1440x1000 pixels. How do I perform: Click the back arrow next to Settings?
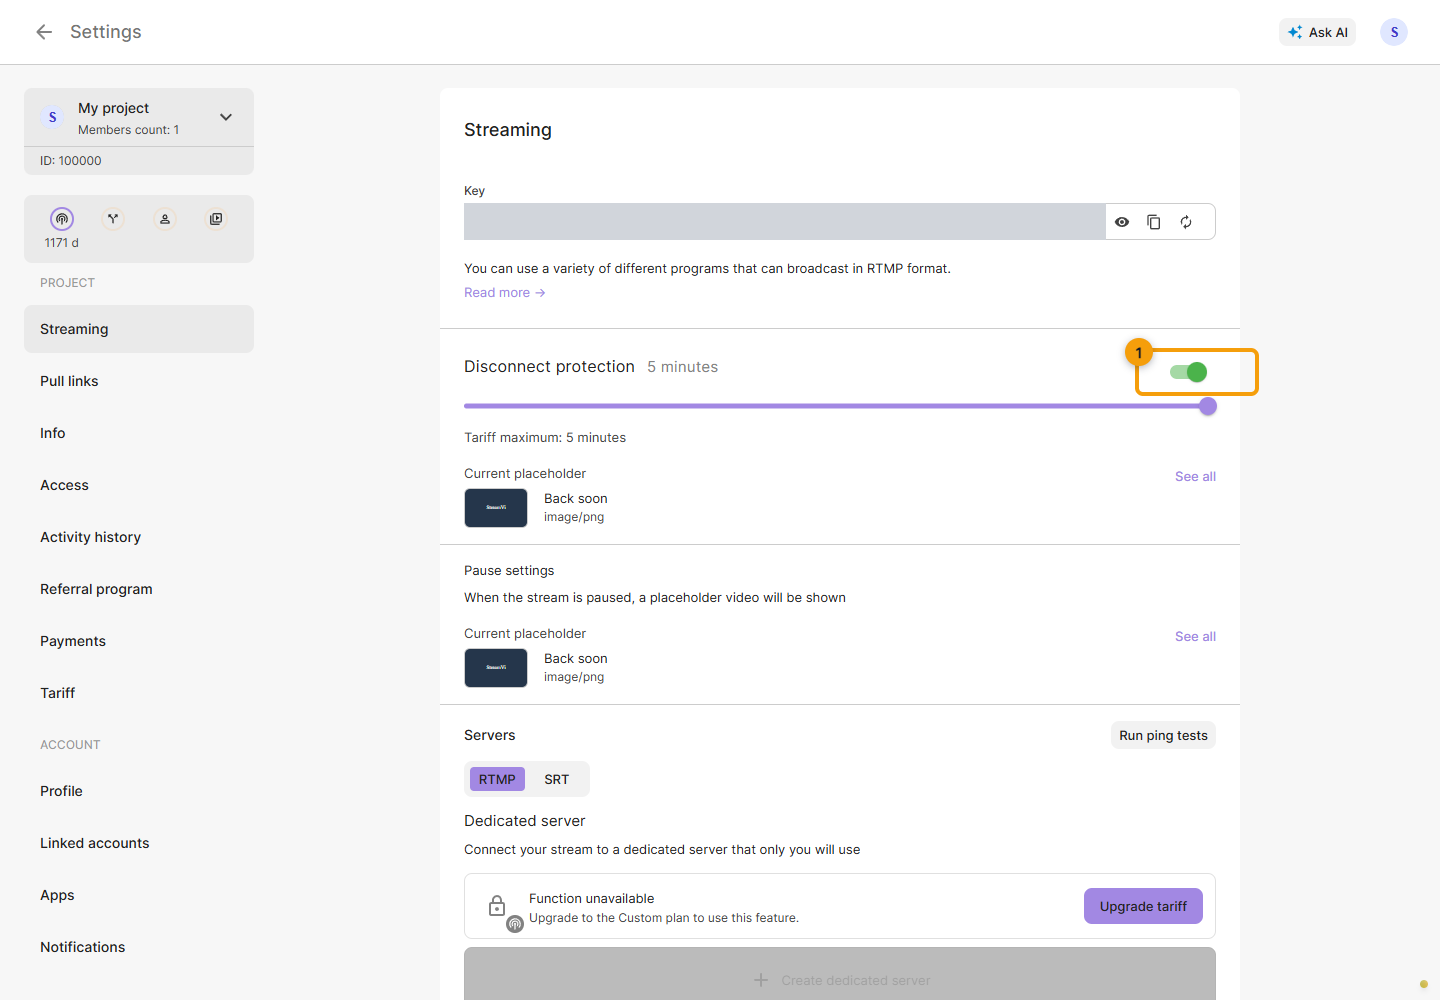coord(44,32)
